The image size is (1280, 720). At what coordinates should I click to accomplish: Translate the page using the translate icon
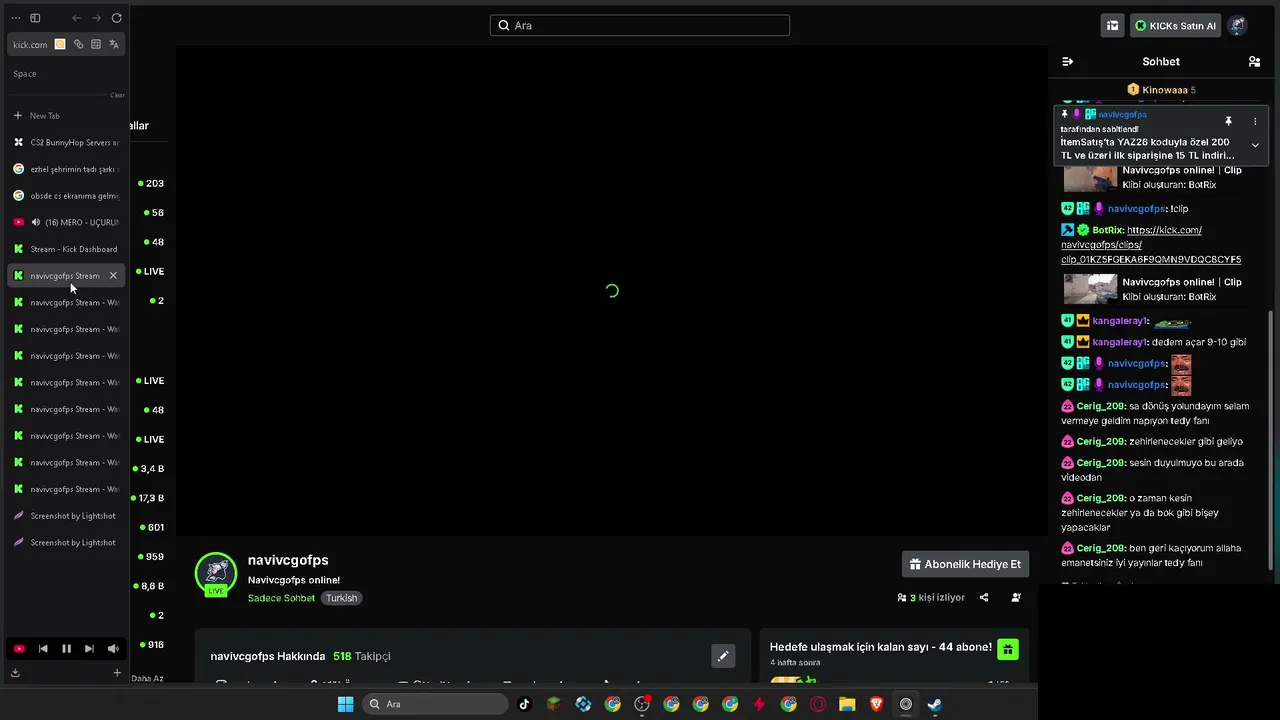(114, 44)
